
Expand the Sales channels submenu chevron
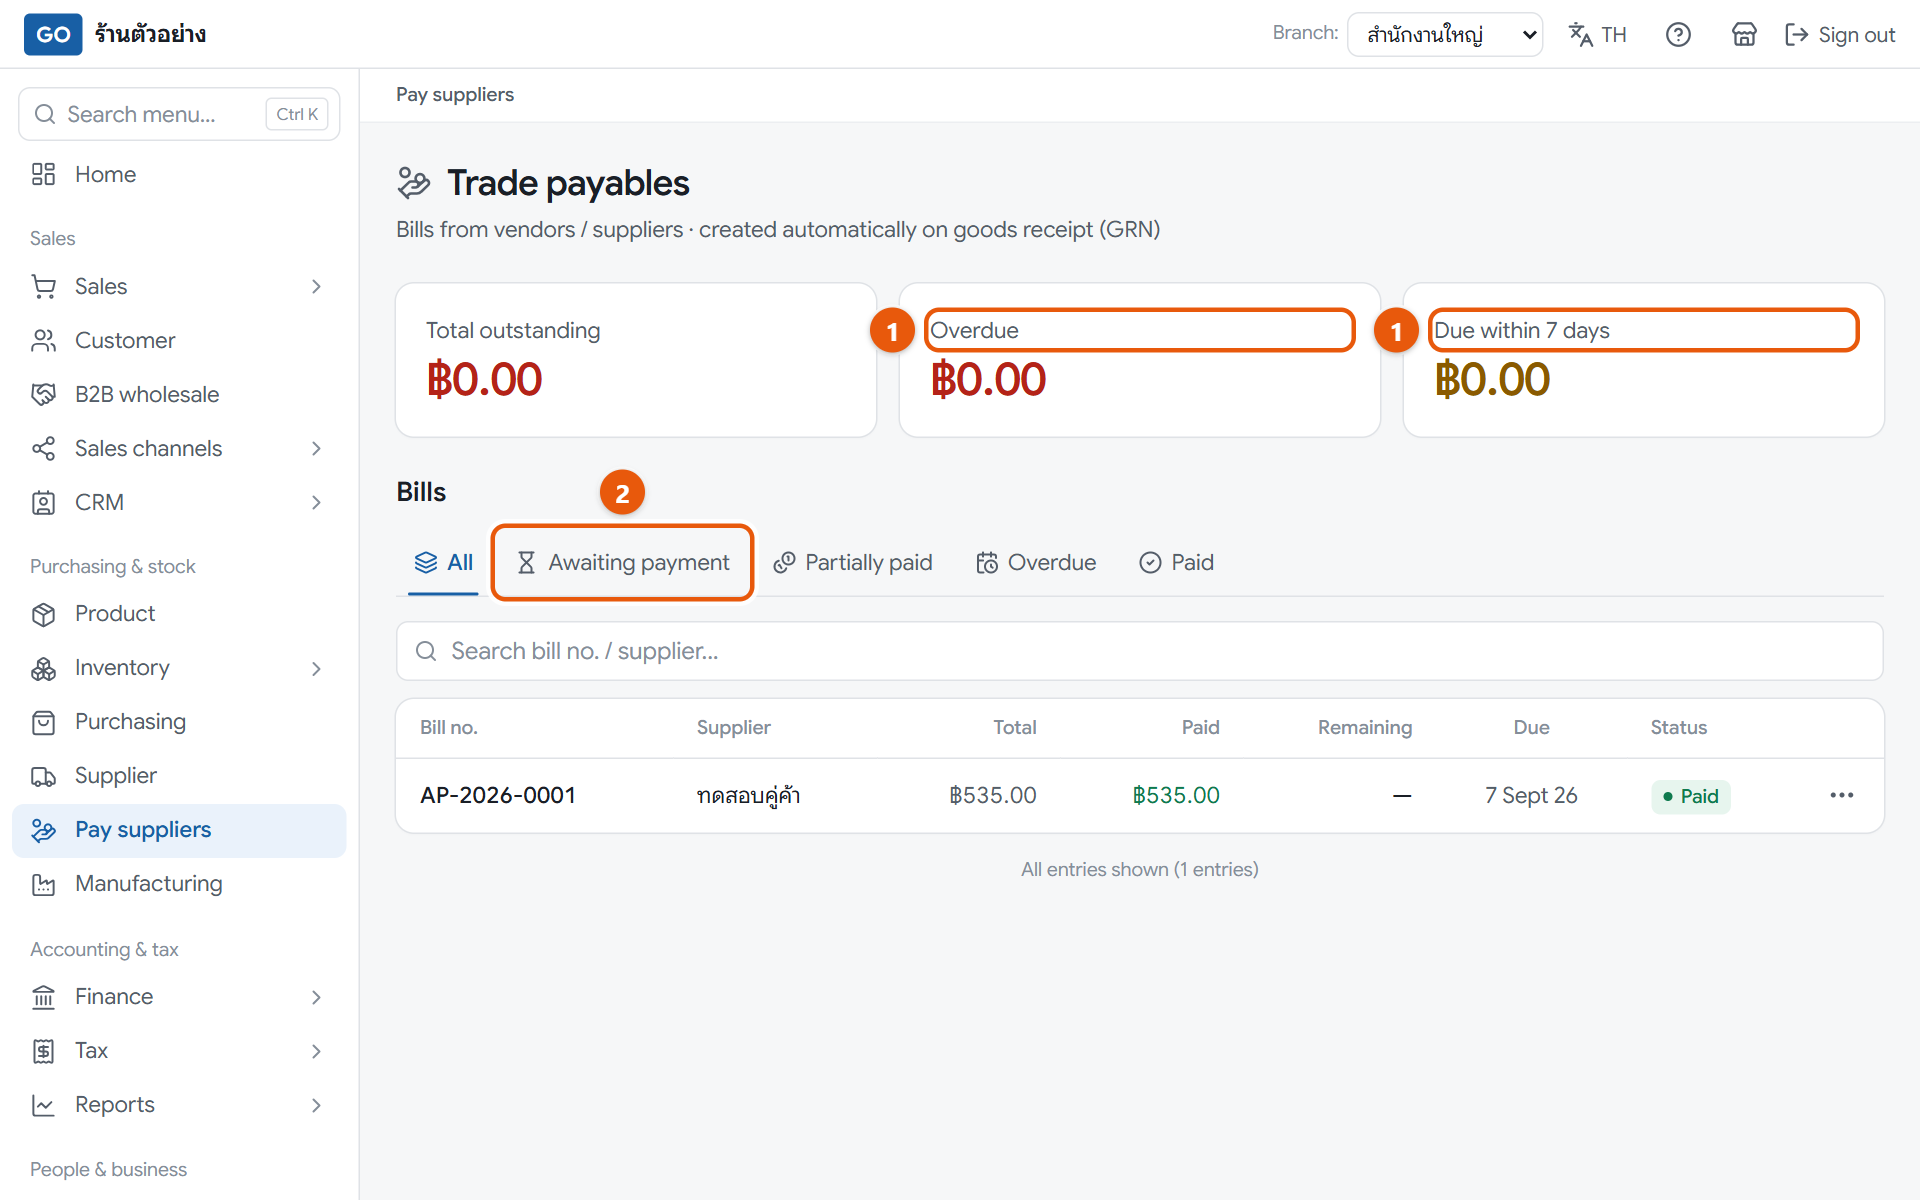316,449
